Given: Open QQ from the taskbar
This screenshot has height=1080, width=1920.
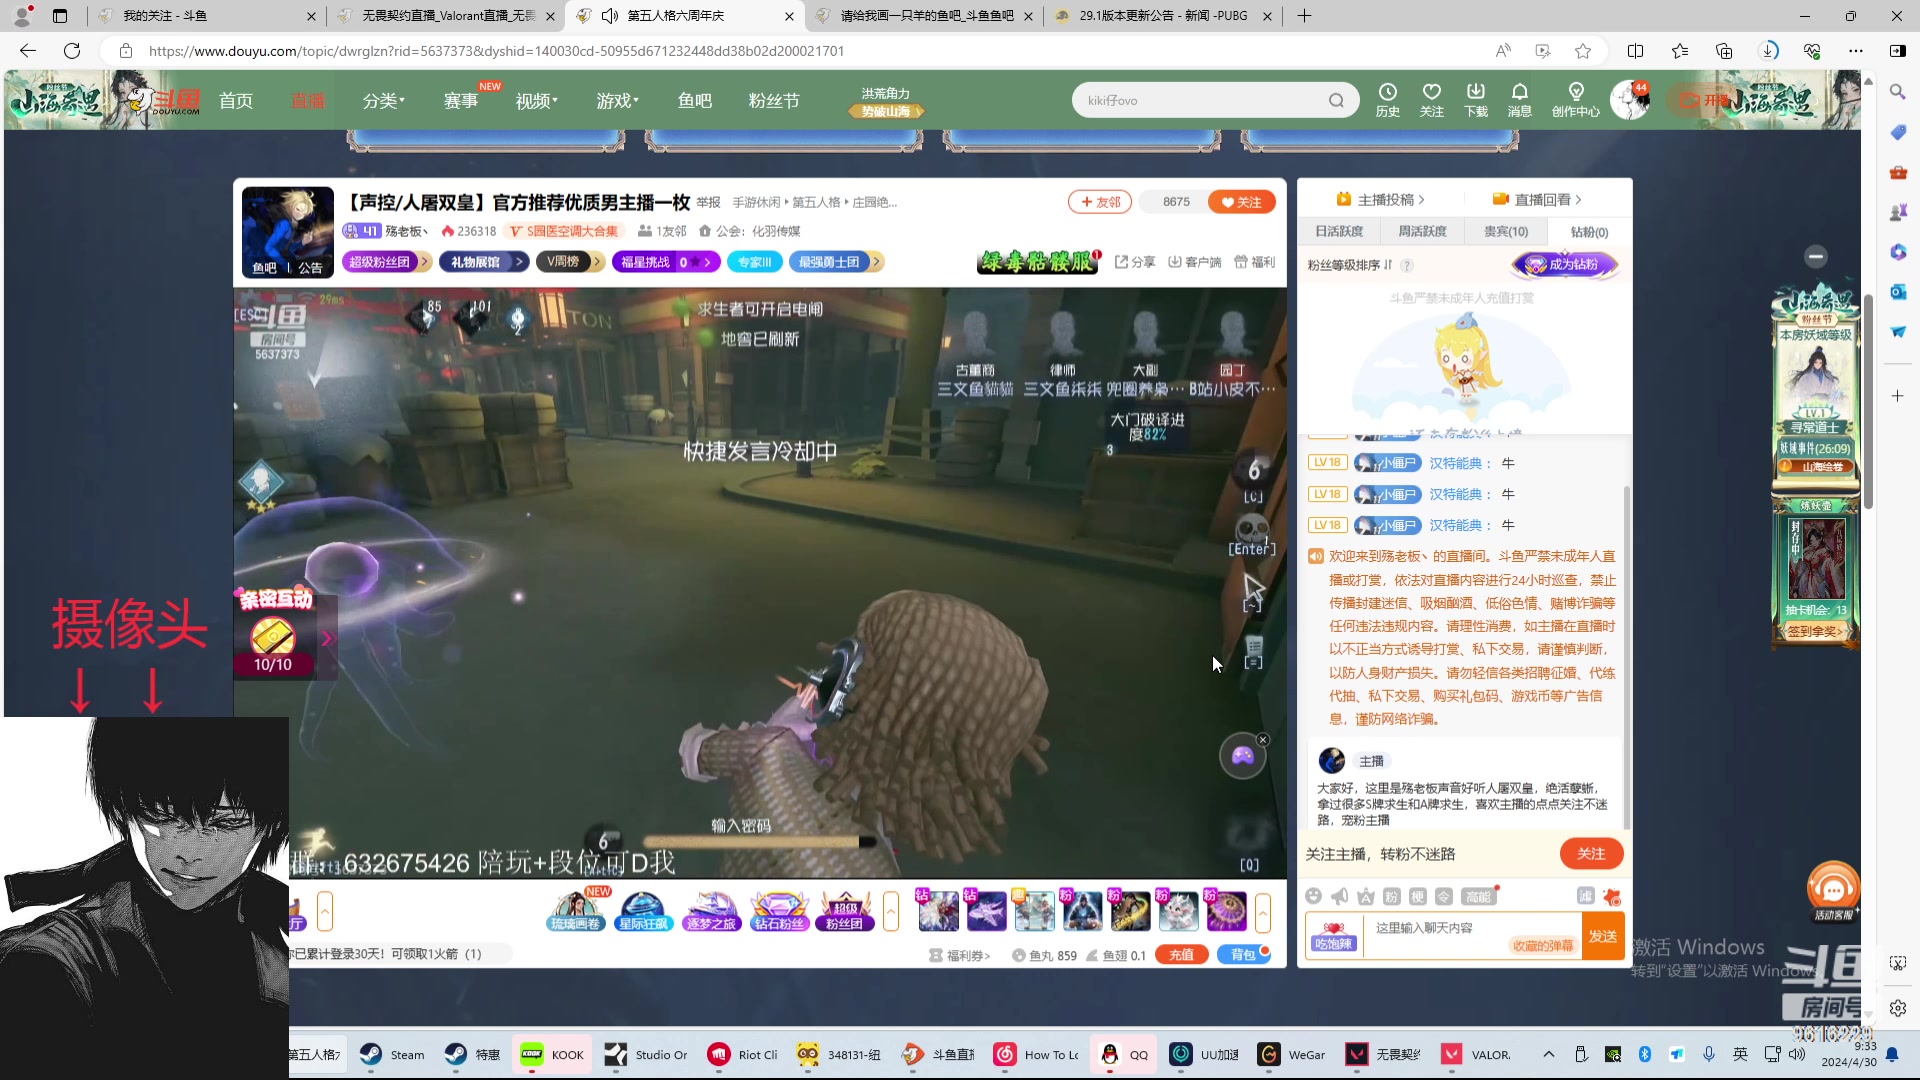Looking at the screenshot, I should 1125,1054.
